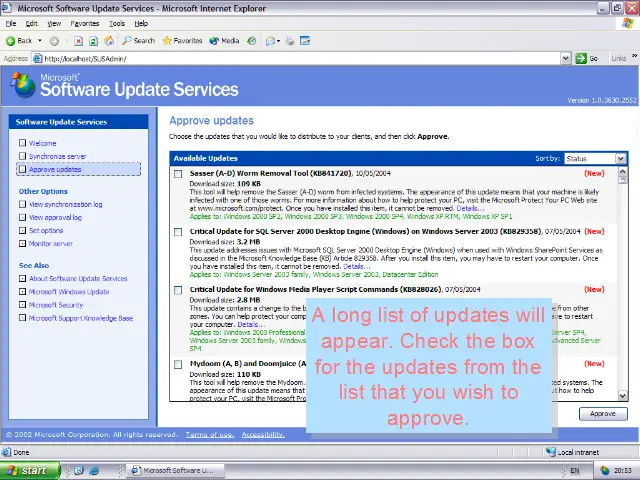Open the Media toolbar button
The height and width of the screenshot is (480, 640).
point(224,41)
